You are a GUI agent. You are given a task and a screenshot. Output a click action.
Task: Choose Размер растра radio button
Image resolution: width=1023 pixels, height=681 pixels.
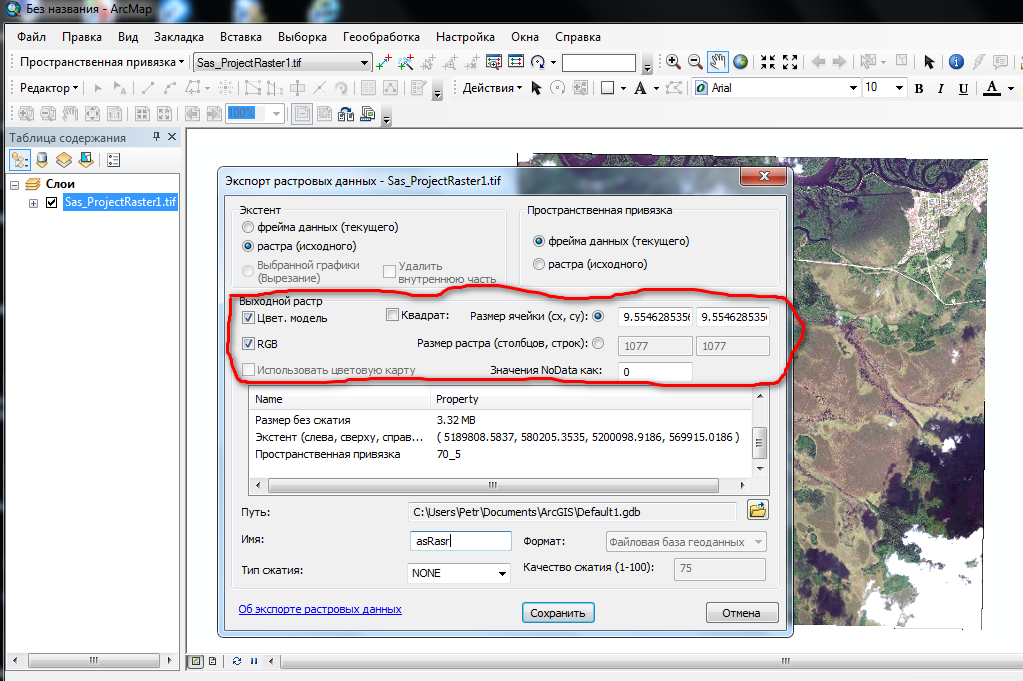click(598, 344)
